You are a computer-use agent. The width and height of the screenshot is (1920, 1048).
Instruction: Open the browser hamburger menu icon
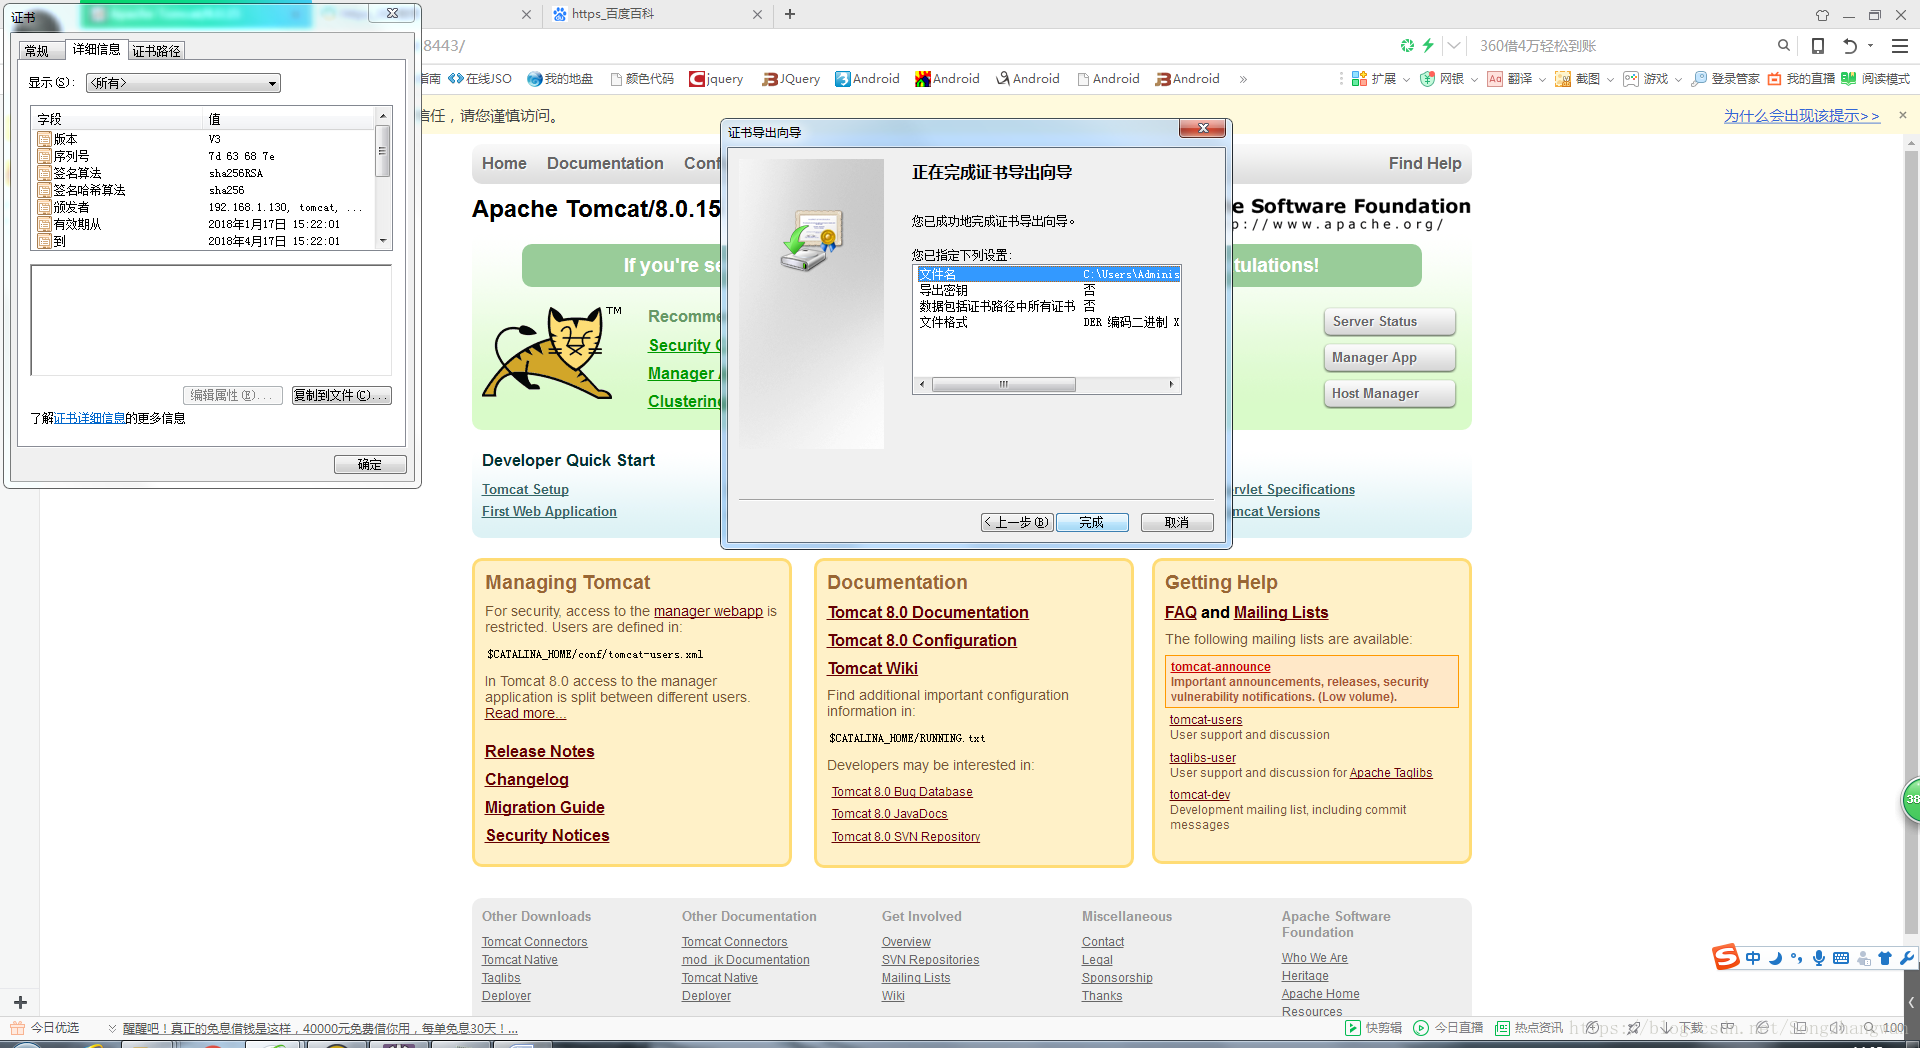tap(1900, 45)
